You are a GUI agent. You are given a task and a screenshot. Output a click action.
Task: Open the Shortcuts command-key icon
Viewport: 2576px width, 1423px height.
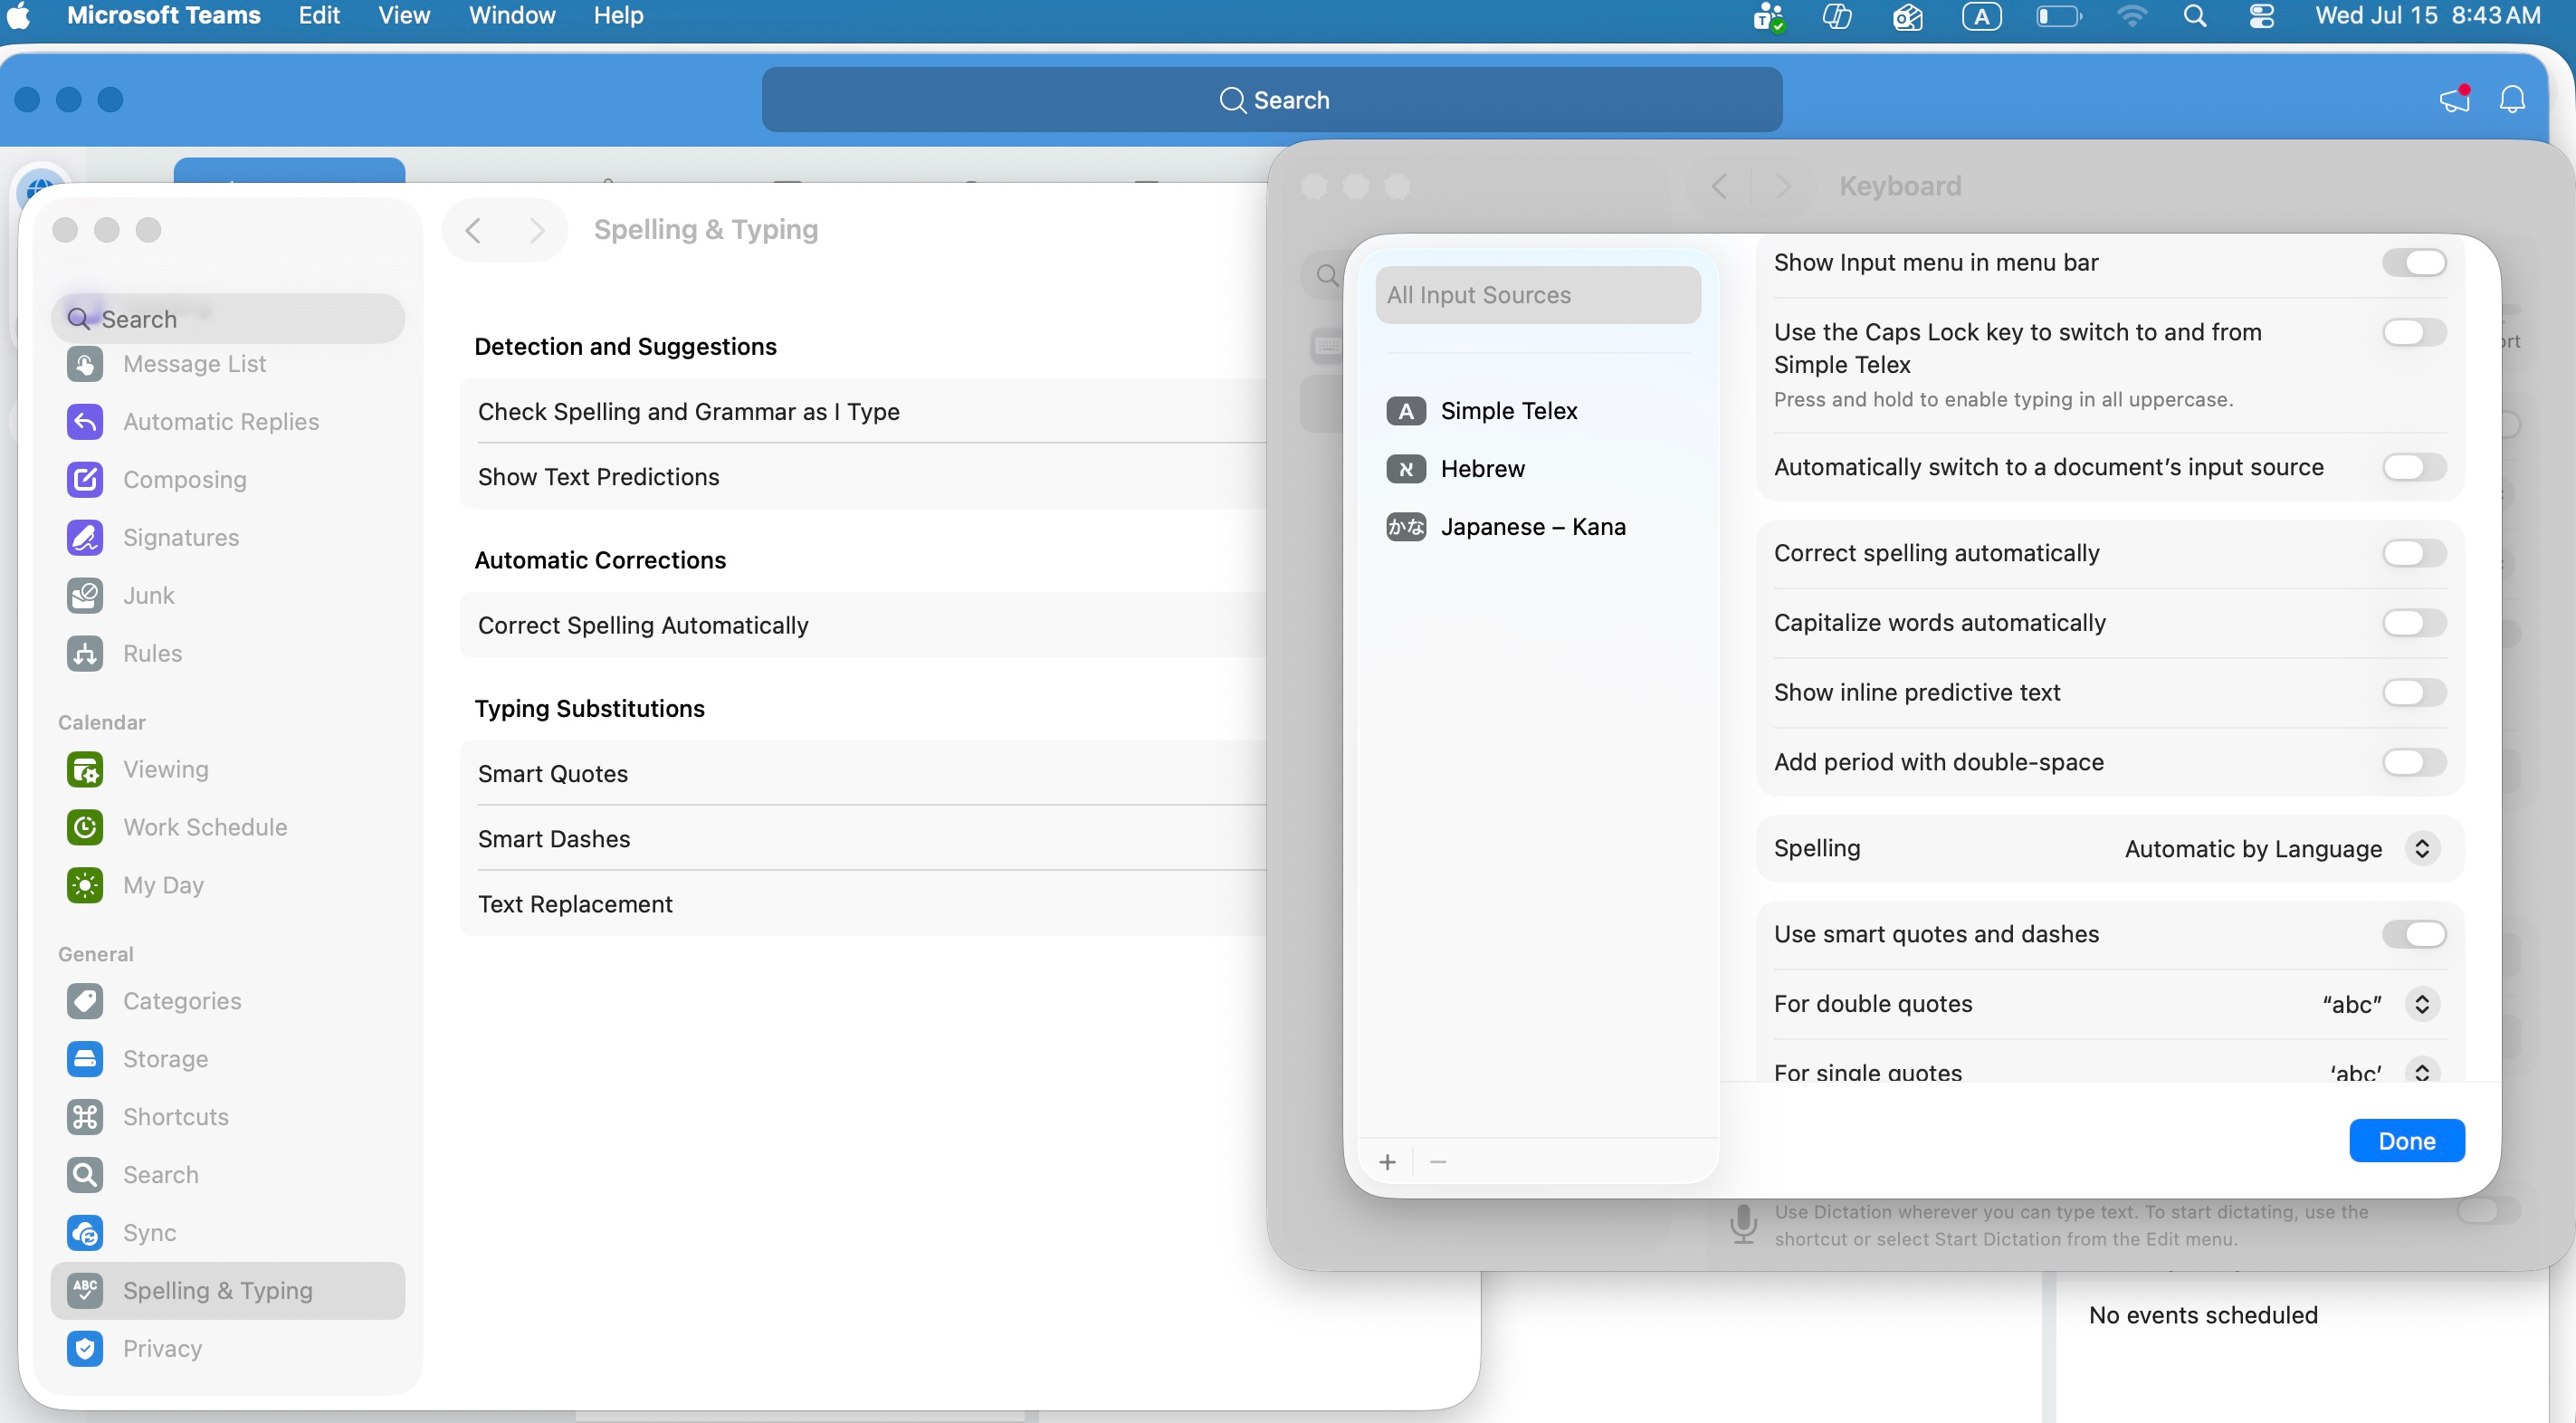pos(85,1117)
